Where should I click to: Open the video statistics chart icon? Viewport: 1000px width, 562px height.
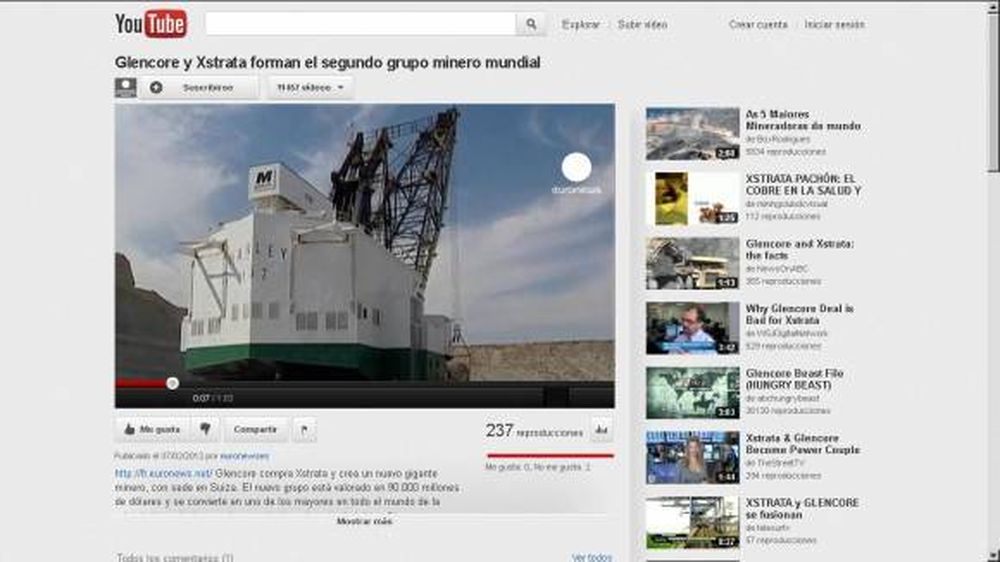point(601,430)
